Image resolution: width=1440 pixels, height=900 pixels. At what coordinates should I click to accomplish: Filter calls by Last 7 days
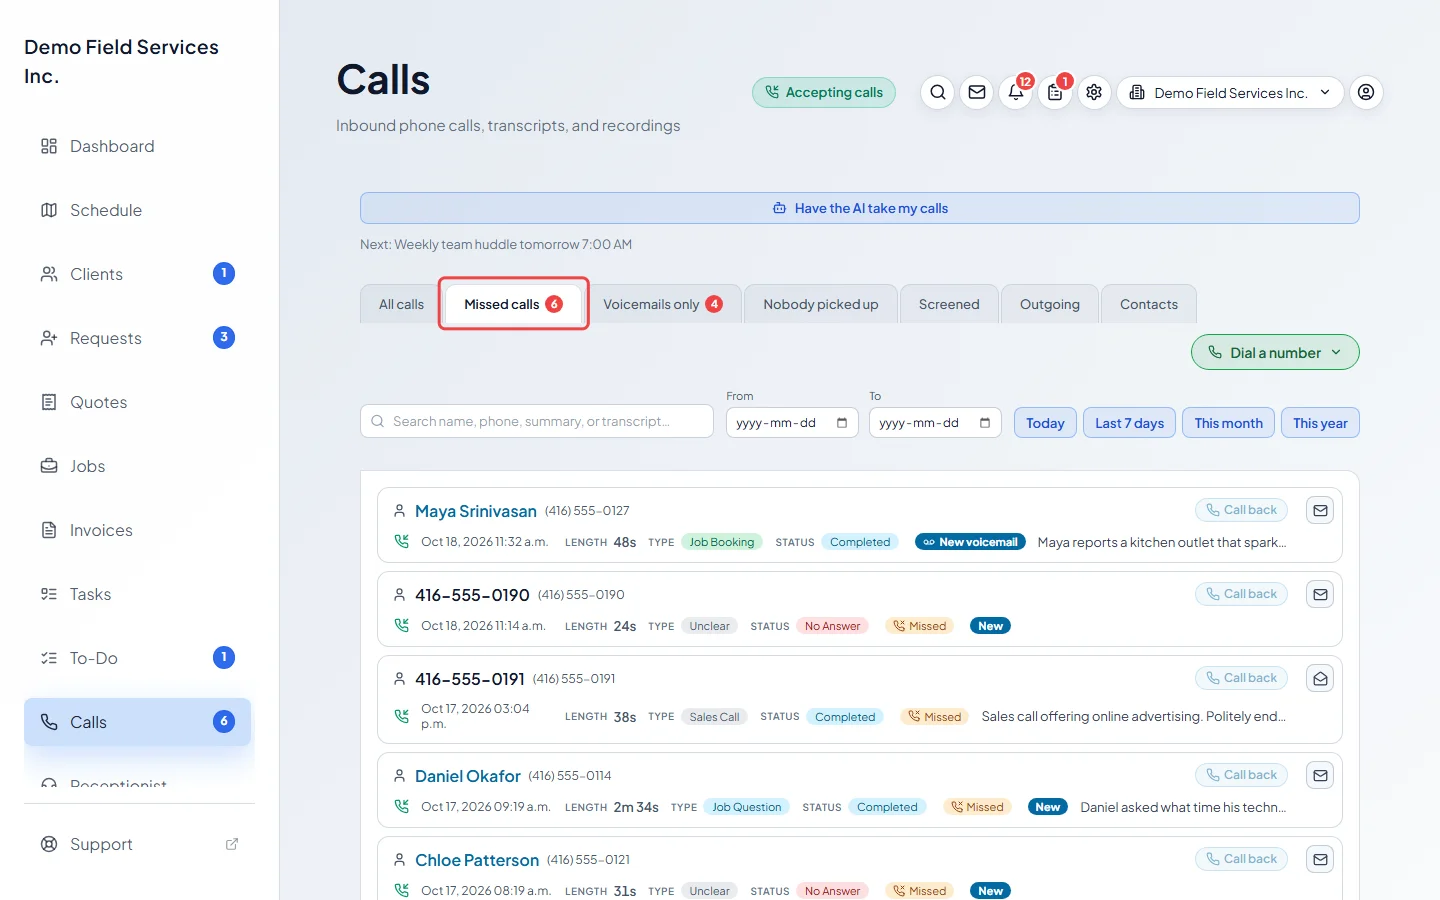pos(1130,423)
